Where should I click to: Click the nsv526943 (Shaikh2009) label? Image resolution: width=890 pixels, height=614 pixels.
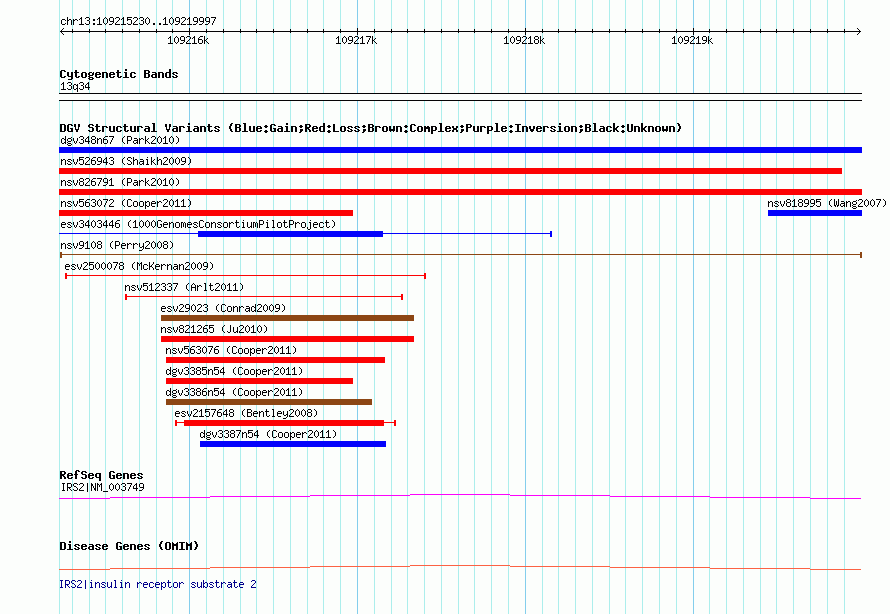point(126,161)
